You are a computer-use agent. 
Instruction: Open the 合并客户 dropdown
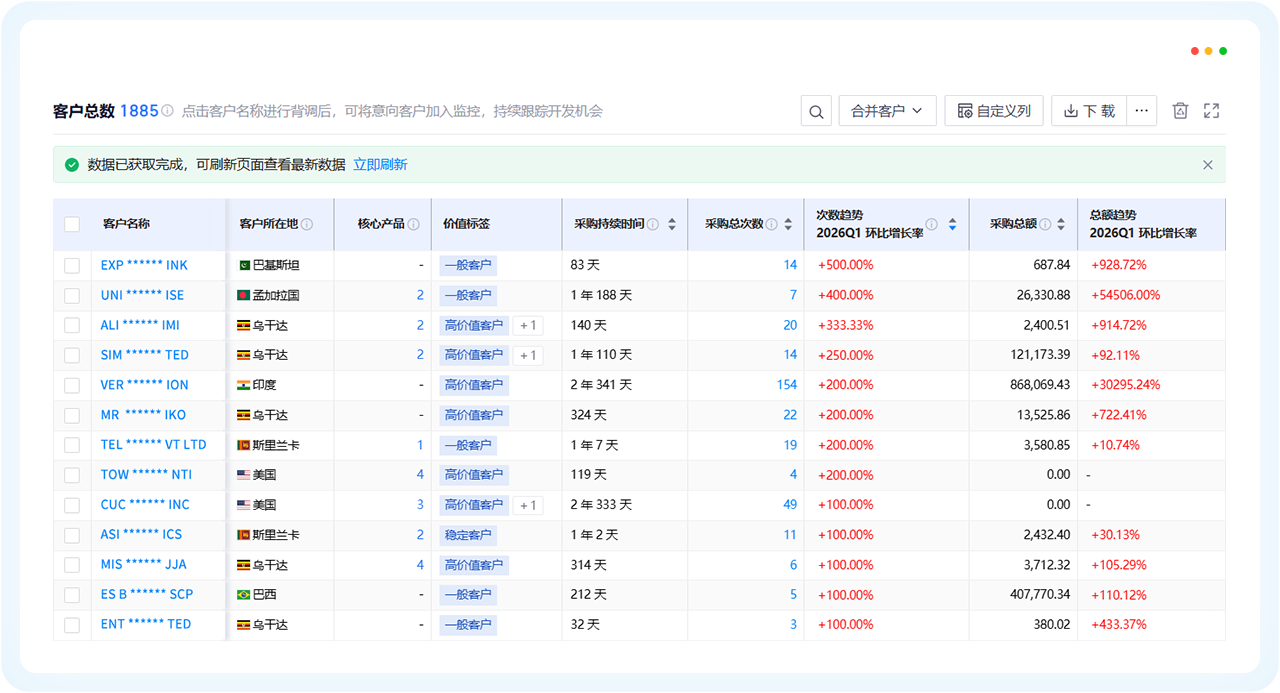[x=887, y=111]
